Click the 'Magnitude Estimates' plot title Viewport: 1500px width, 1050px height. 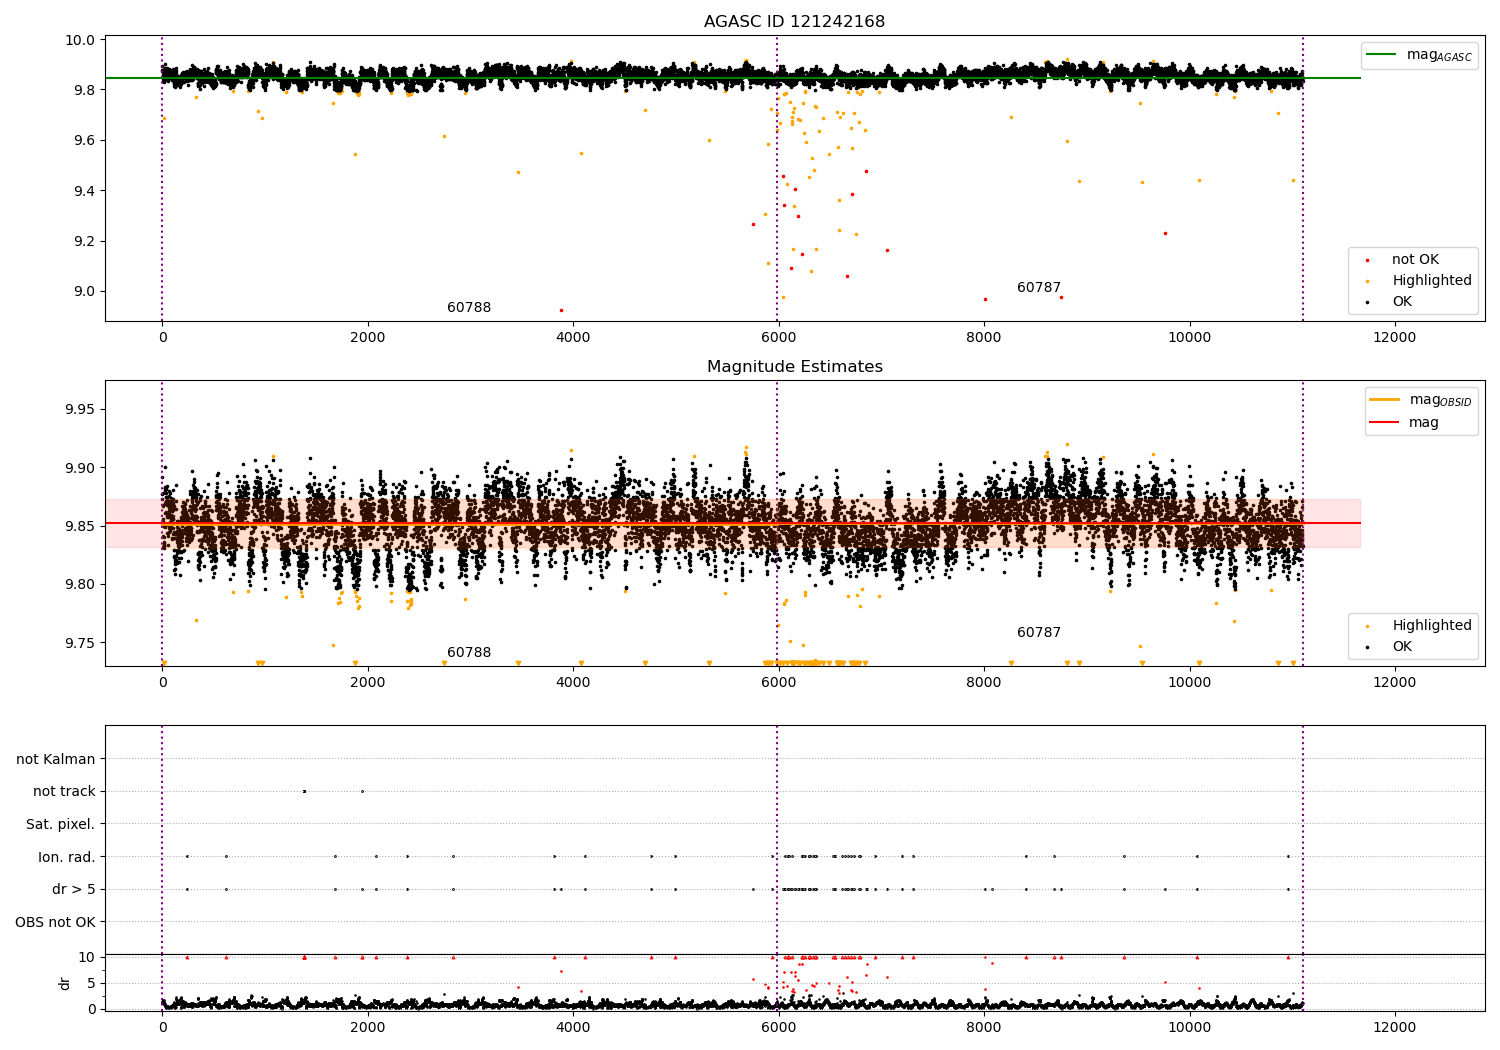click(794, 367)
